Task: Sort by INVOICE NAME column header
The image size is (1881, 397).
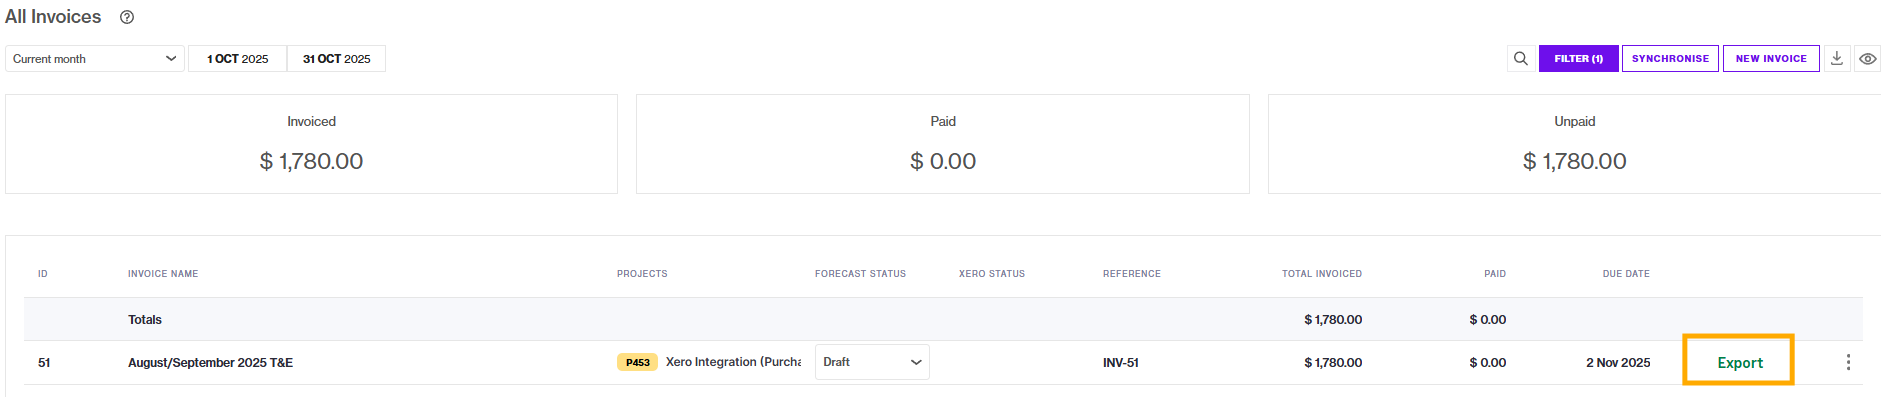Action: click(163, 274)
